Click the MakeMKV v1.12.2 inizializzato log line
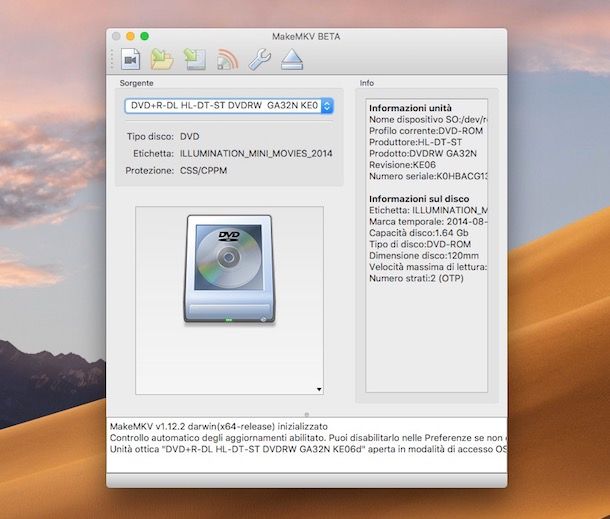The image size is (610, 519). pos(219,426)
